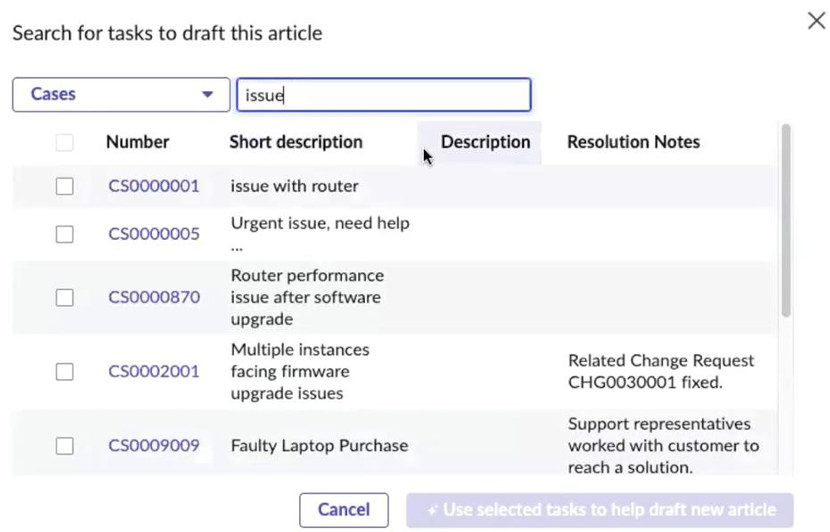The height and width of the screenshot is (532, 830).
Task: Click the Number column header
Action: tap(138, 142)
